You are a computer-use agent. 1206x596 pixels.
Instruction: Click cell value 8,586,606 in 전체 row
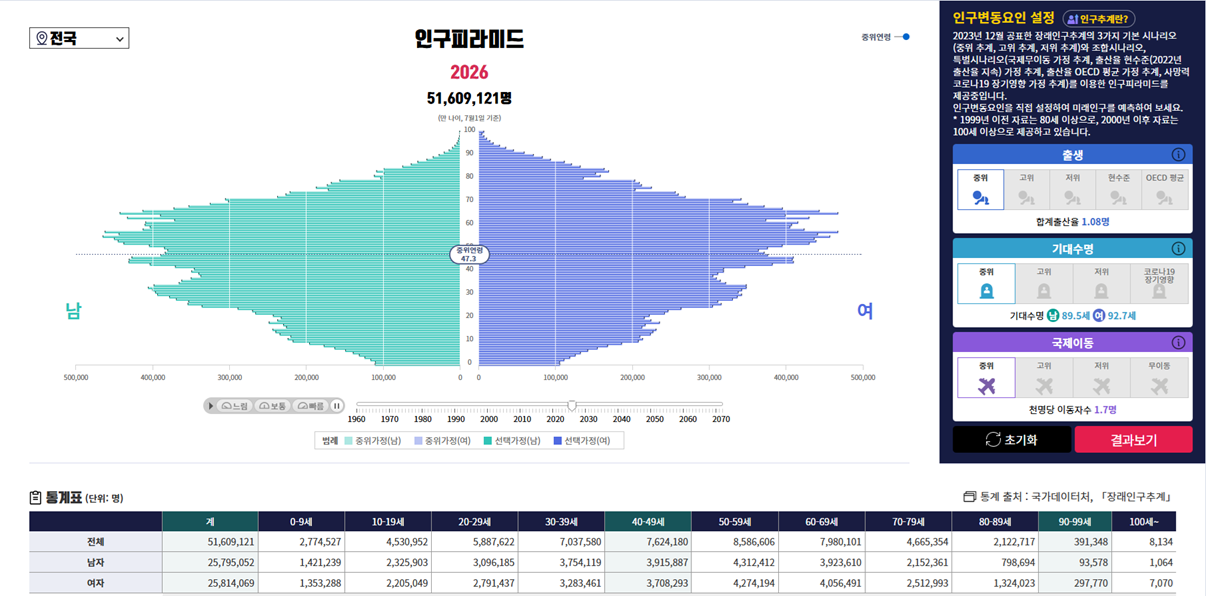[752, 541]
